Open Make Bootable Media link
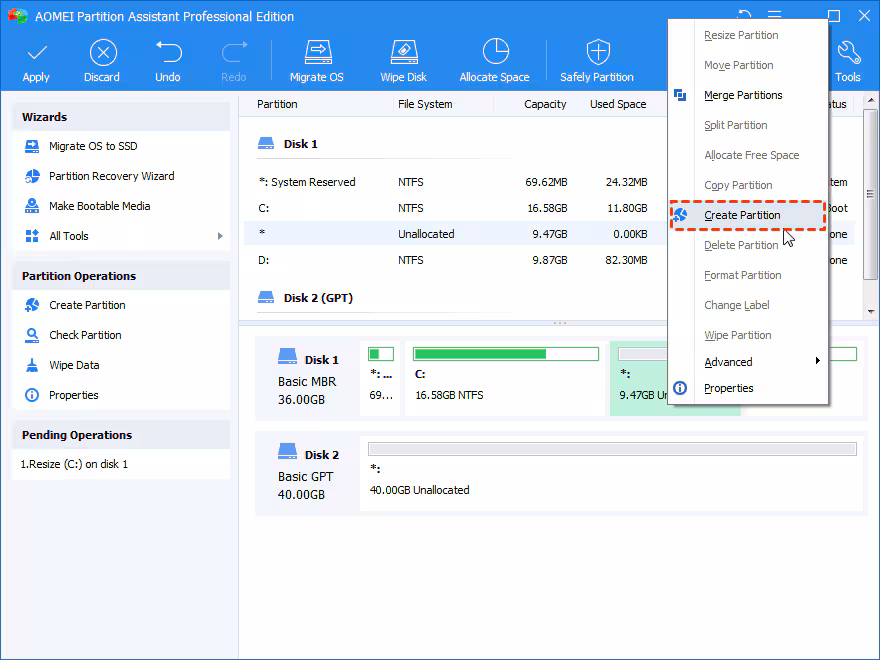Viewport: 880px width, 660px height. pyautogui.click(x=99, y=206)
